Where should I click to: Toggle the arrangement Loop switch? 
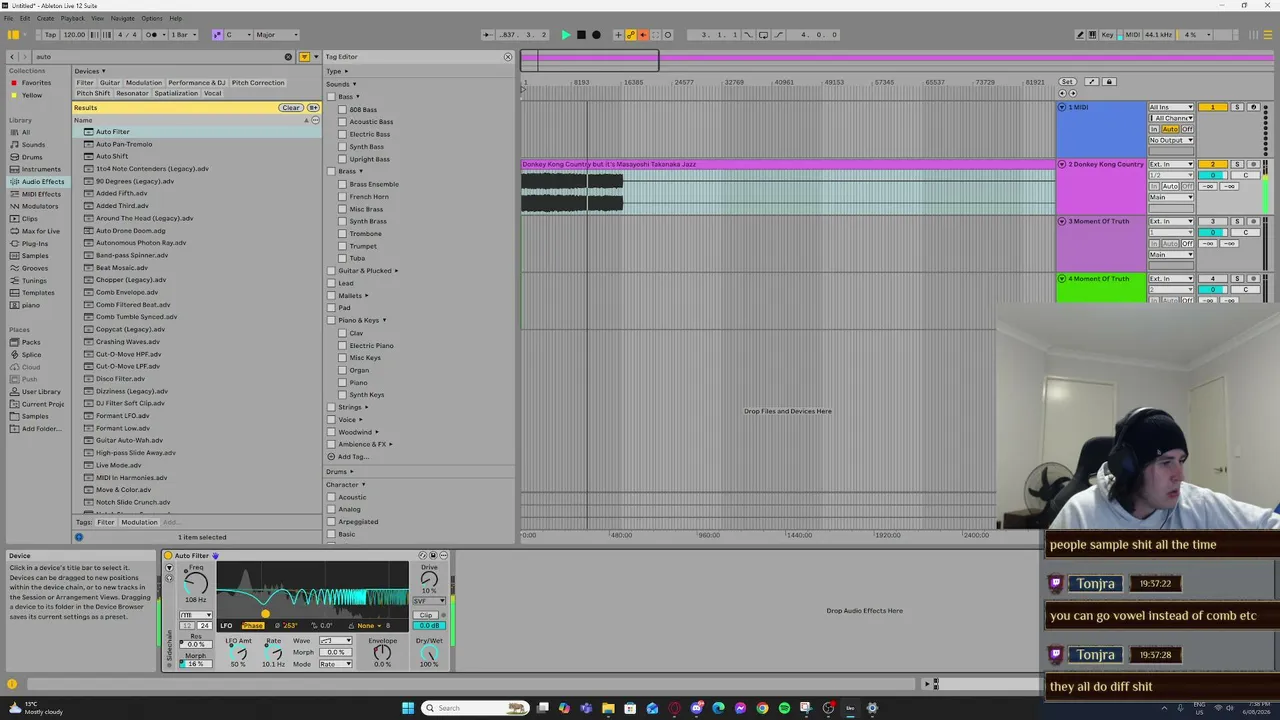pos(763,35)
